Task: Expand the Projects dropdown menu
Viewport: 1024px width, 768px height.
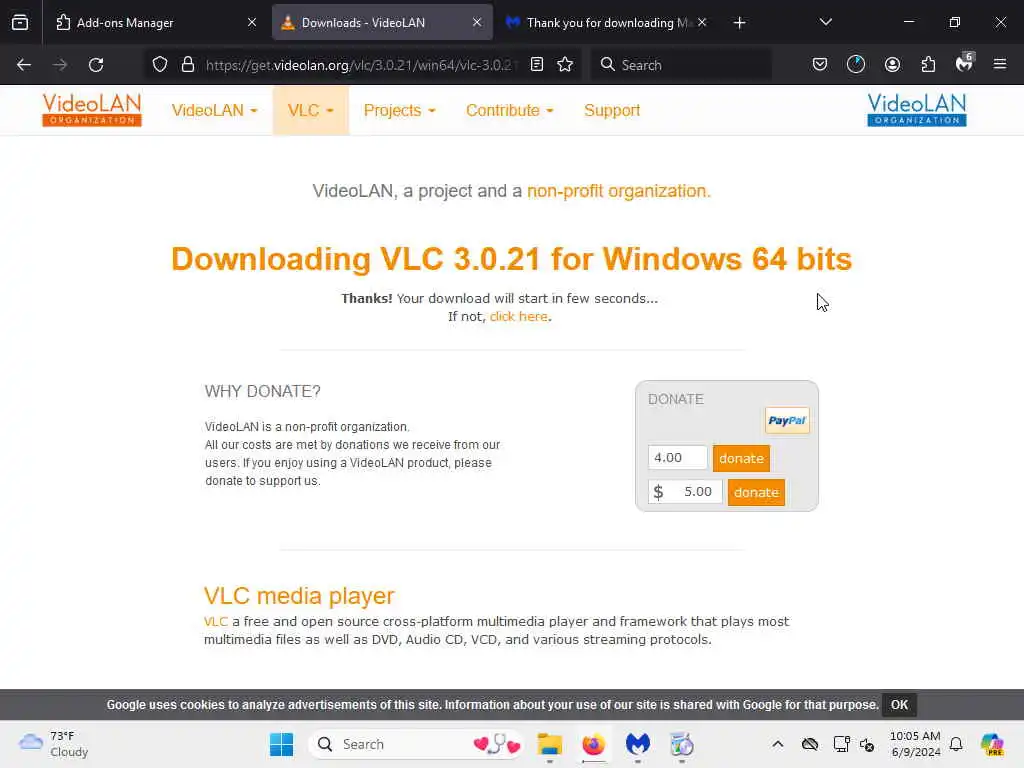Action: pos(399,110)
